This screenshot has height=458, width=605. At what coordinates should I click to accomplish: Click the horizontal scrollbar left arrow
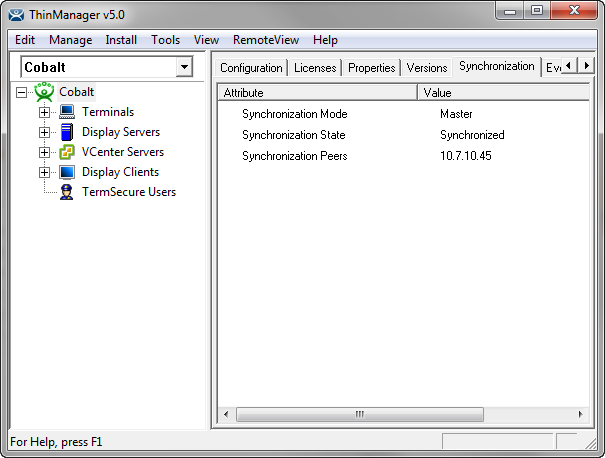[226, 414]
